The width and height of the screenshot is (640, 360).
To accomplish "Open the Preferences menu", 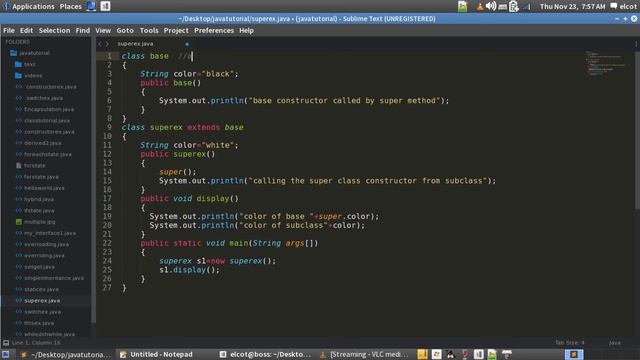I will (x=214, y=31).
